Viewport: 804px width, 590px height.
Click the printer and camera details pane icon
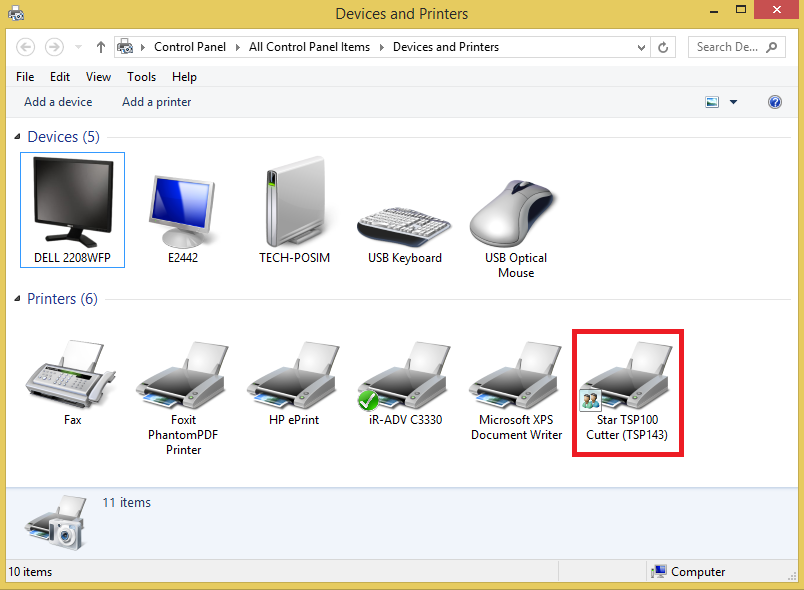[55, 522]
